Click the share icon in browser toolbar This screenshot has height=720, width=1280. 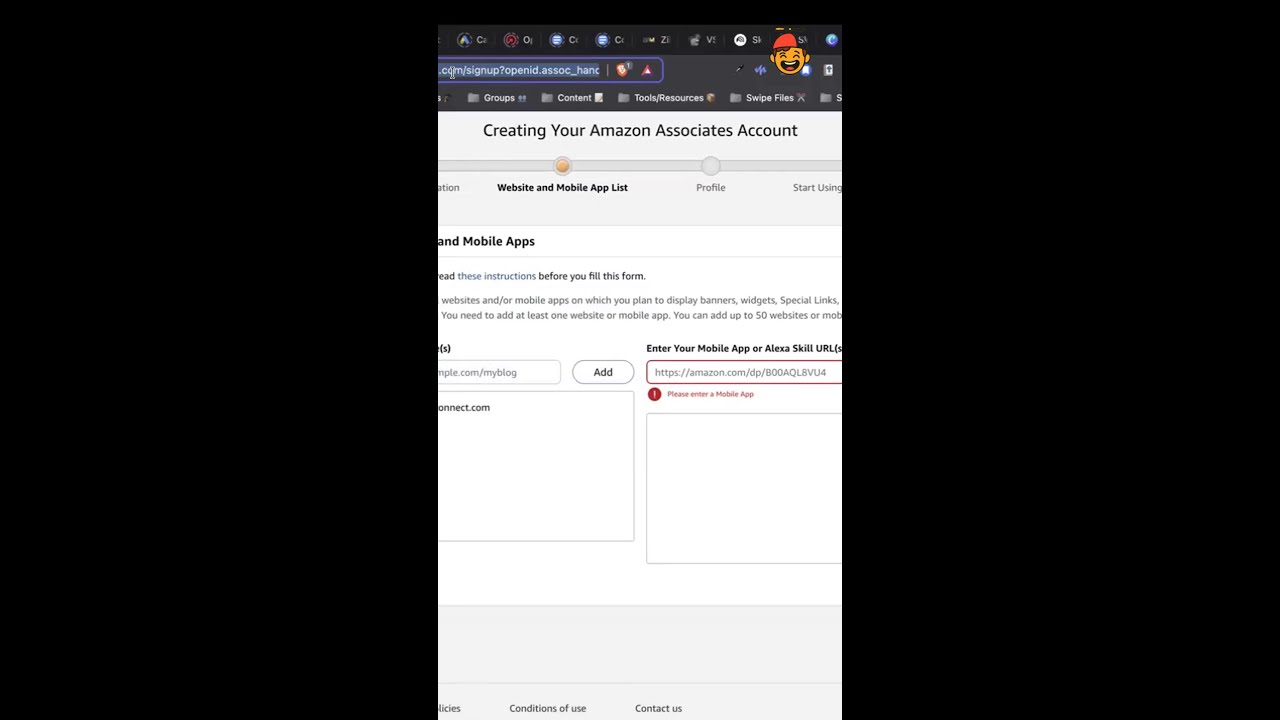(x=828, y=70)
